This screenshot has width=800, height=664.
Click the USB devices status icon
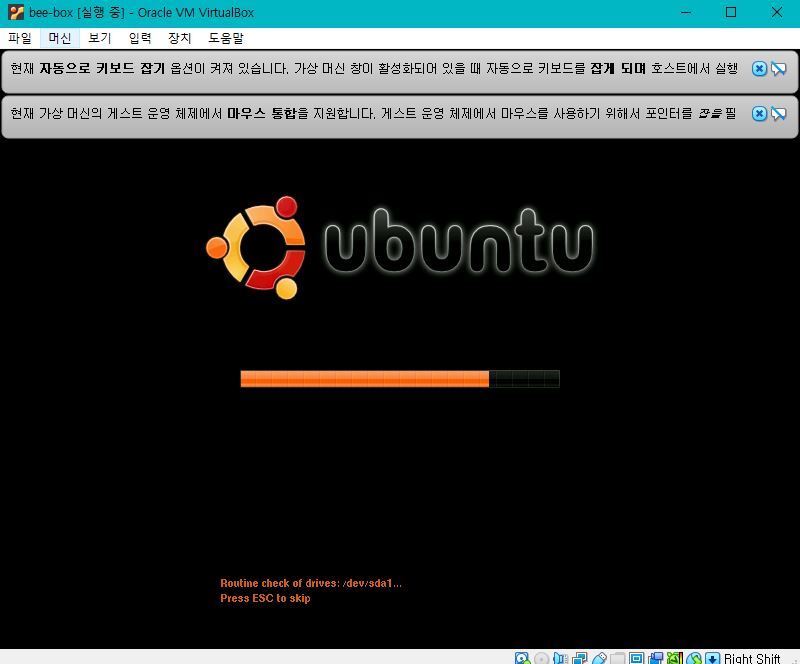tap(599, 658)
